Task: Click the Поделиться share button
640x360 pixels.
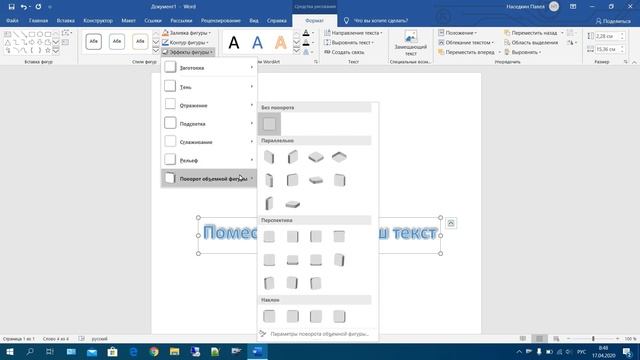Action: [613, 21]
